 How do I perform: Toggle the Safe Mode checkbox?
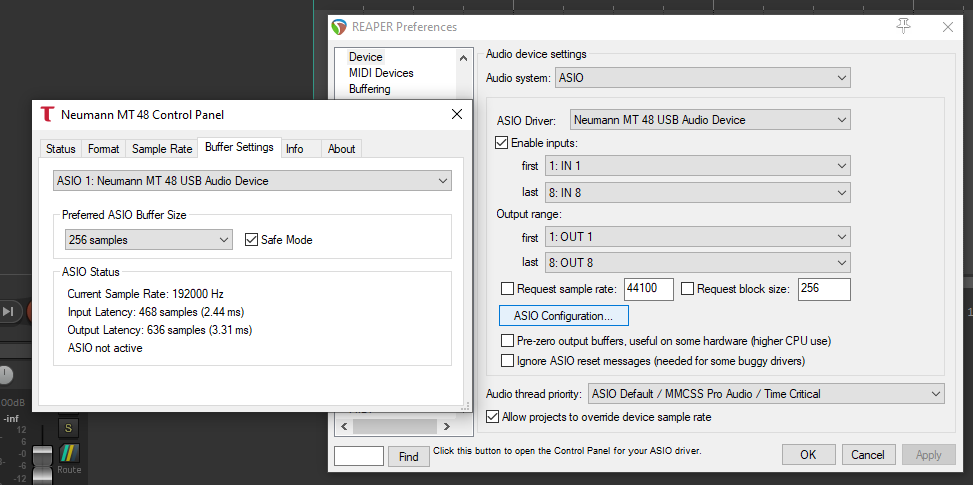251,239
